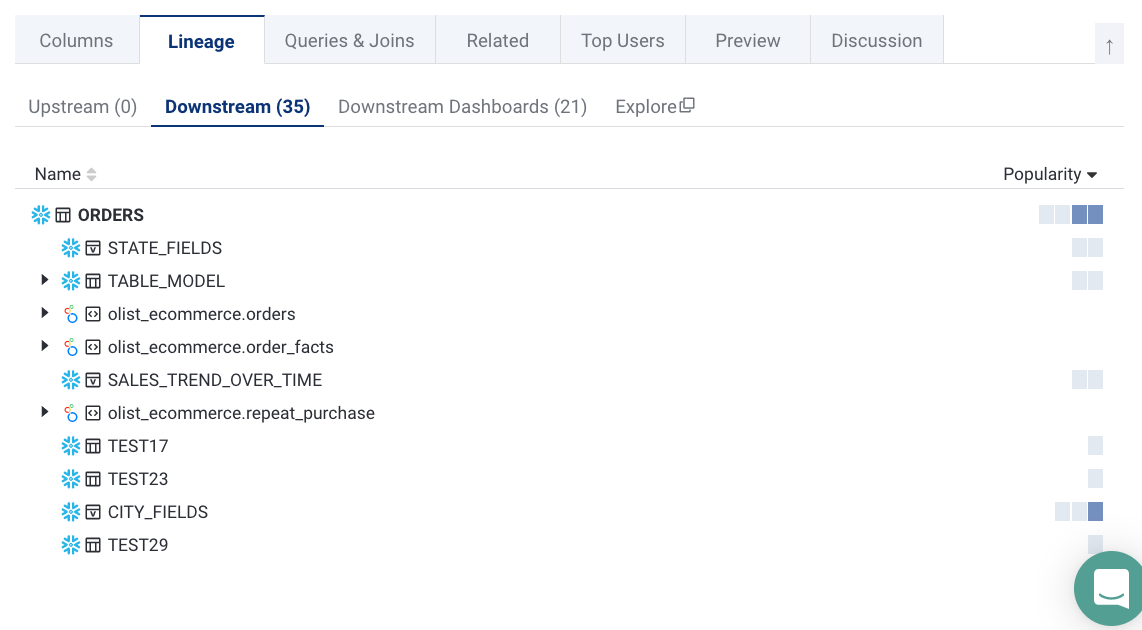Open SALES_TREND_OVER_TIME view link
The image size is (1142, 630).
(x=215, y=380)
